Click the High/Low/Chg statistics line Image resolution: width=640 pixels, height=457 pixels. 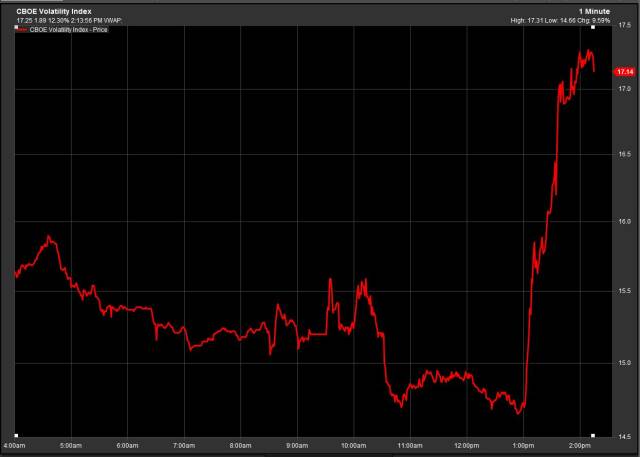[x=560, y=20]
